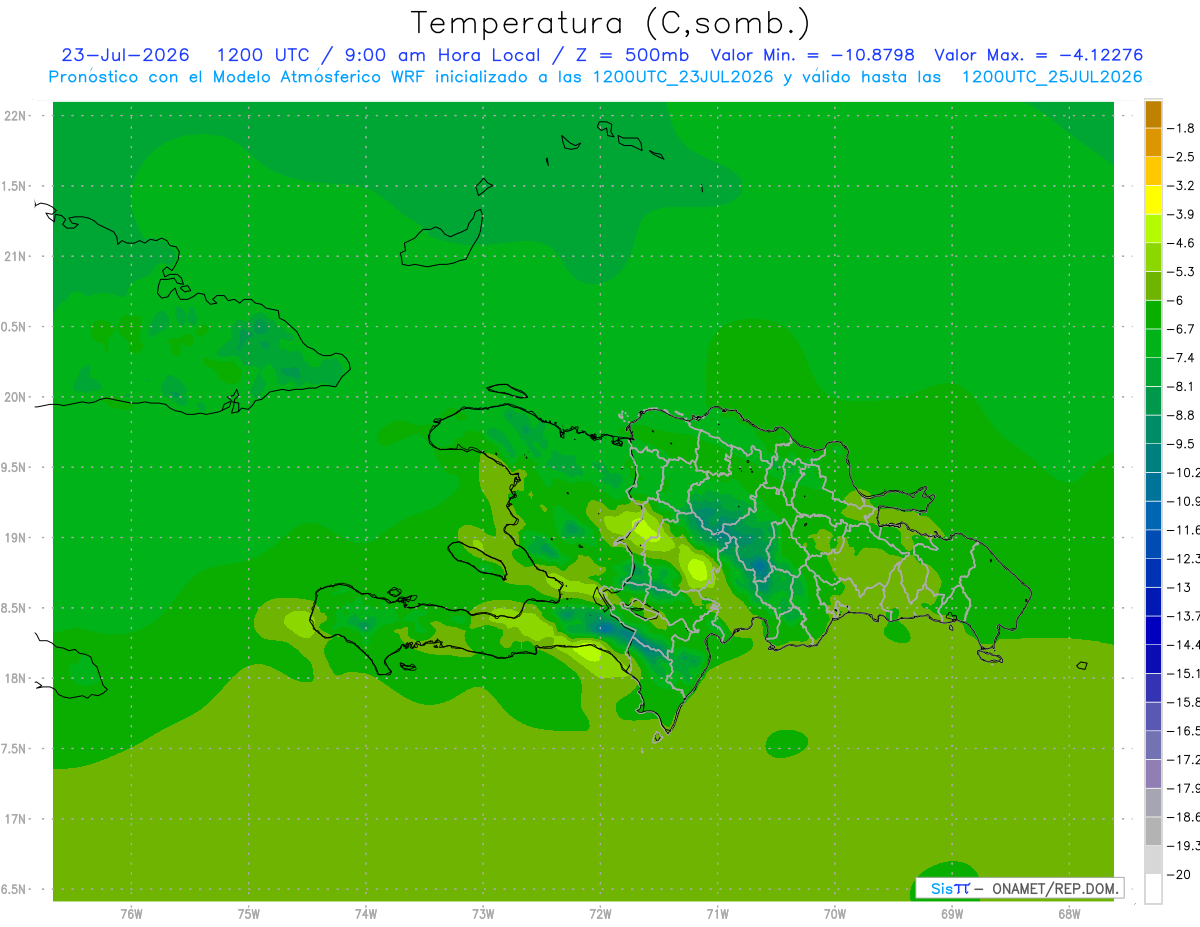Click the 18N latitude label
Image resolution: width=1200 pixels, height=927 pixels.
coord(17,678)
